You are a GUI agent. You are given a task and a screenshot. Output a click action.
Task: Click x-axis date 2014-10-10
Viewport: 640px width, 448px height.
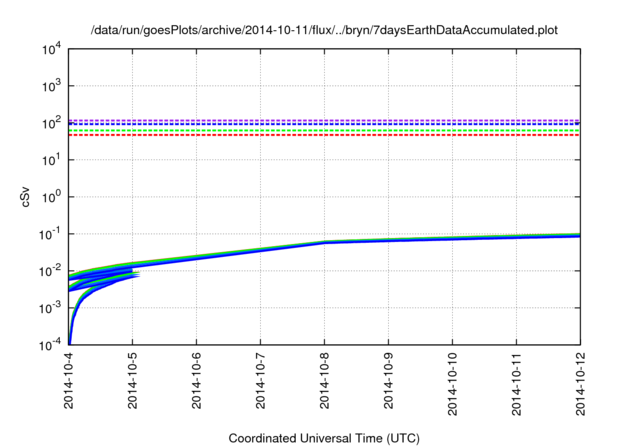(453, 384)
